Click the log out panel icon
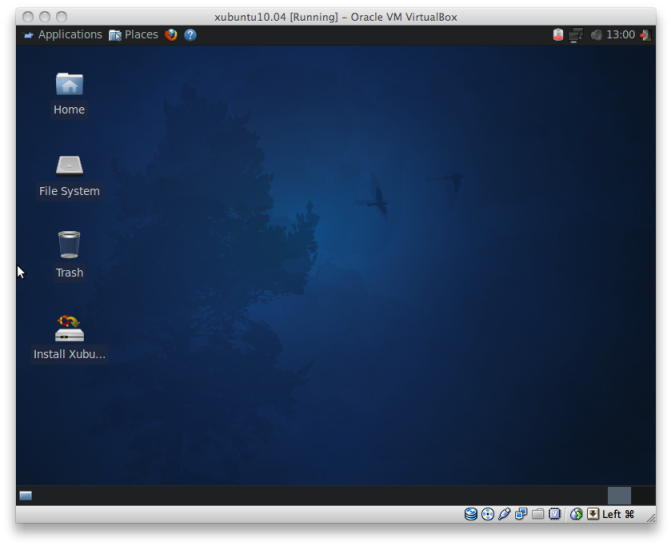The width and height of the screenshot is (671, 546). (645, 35)
